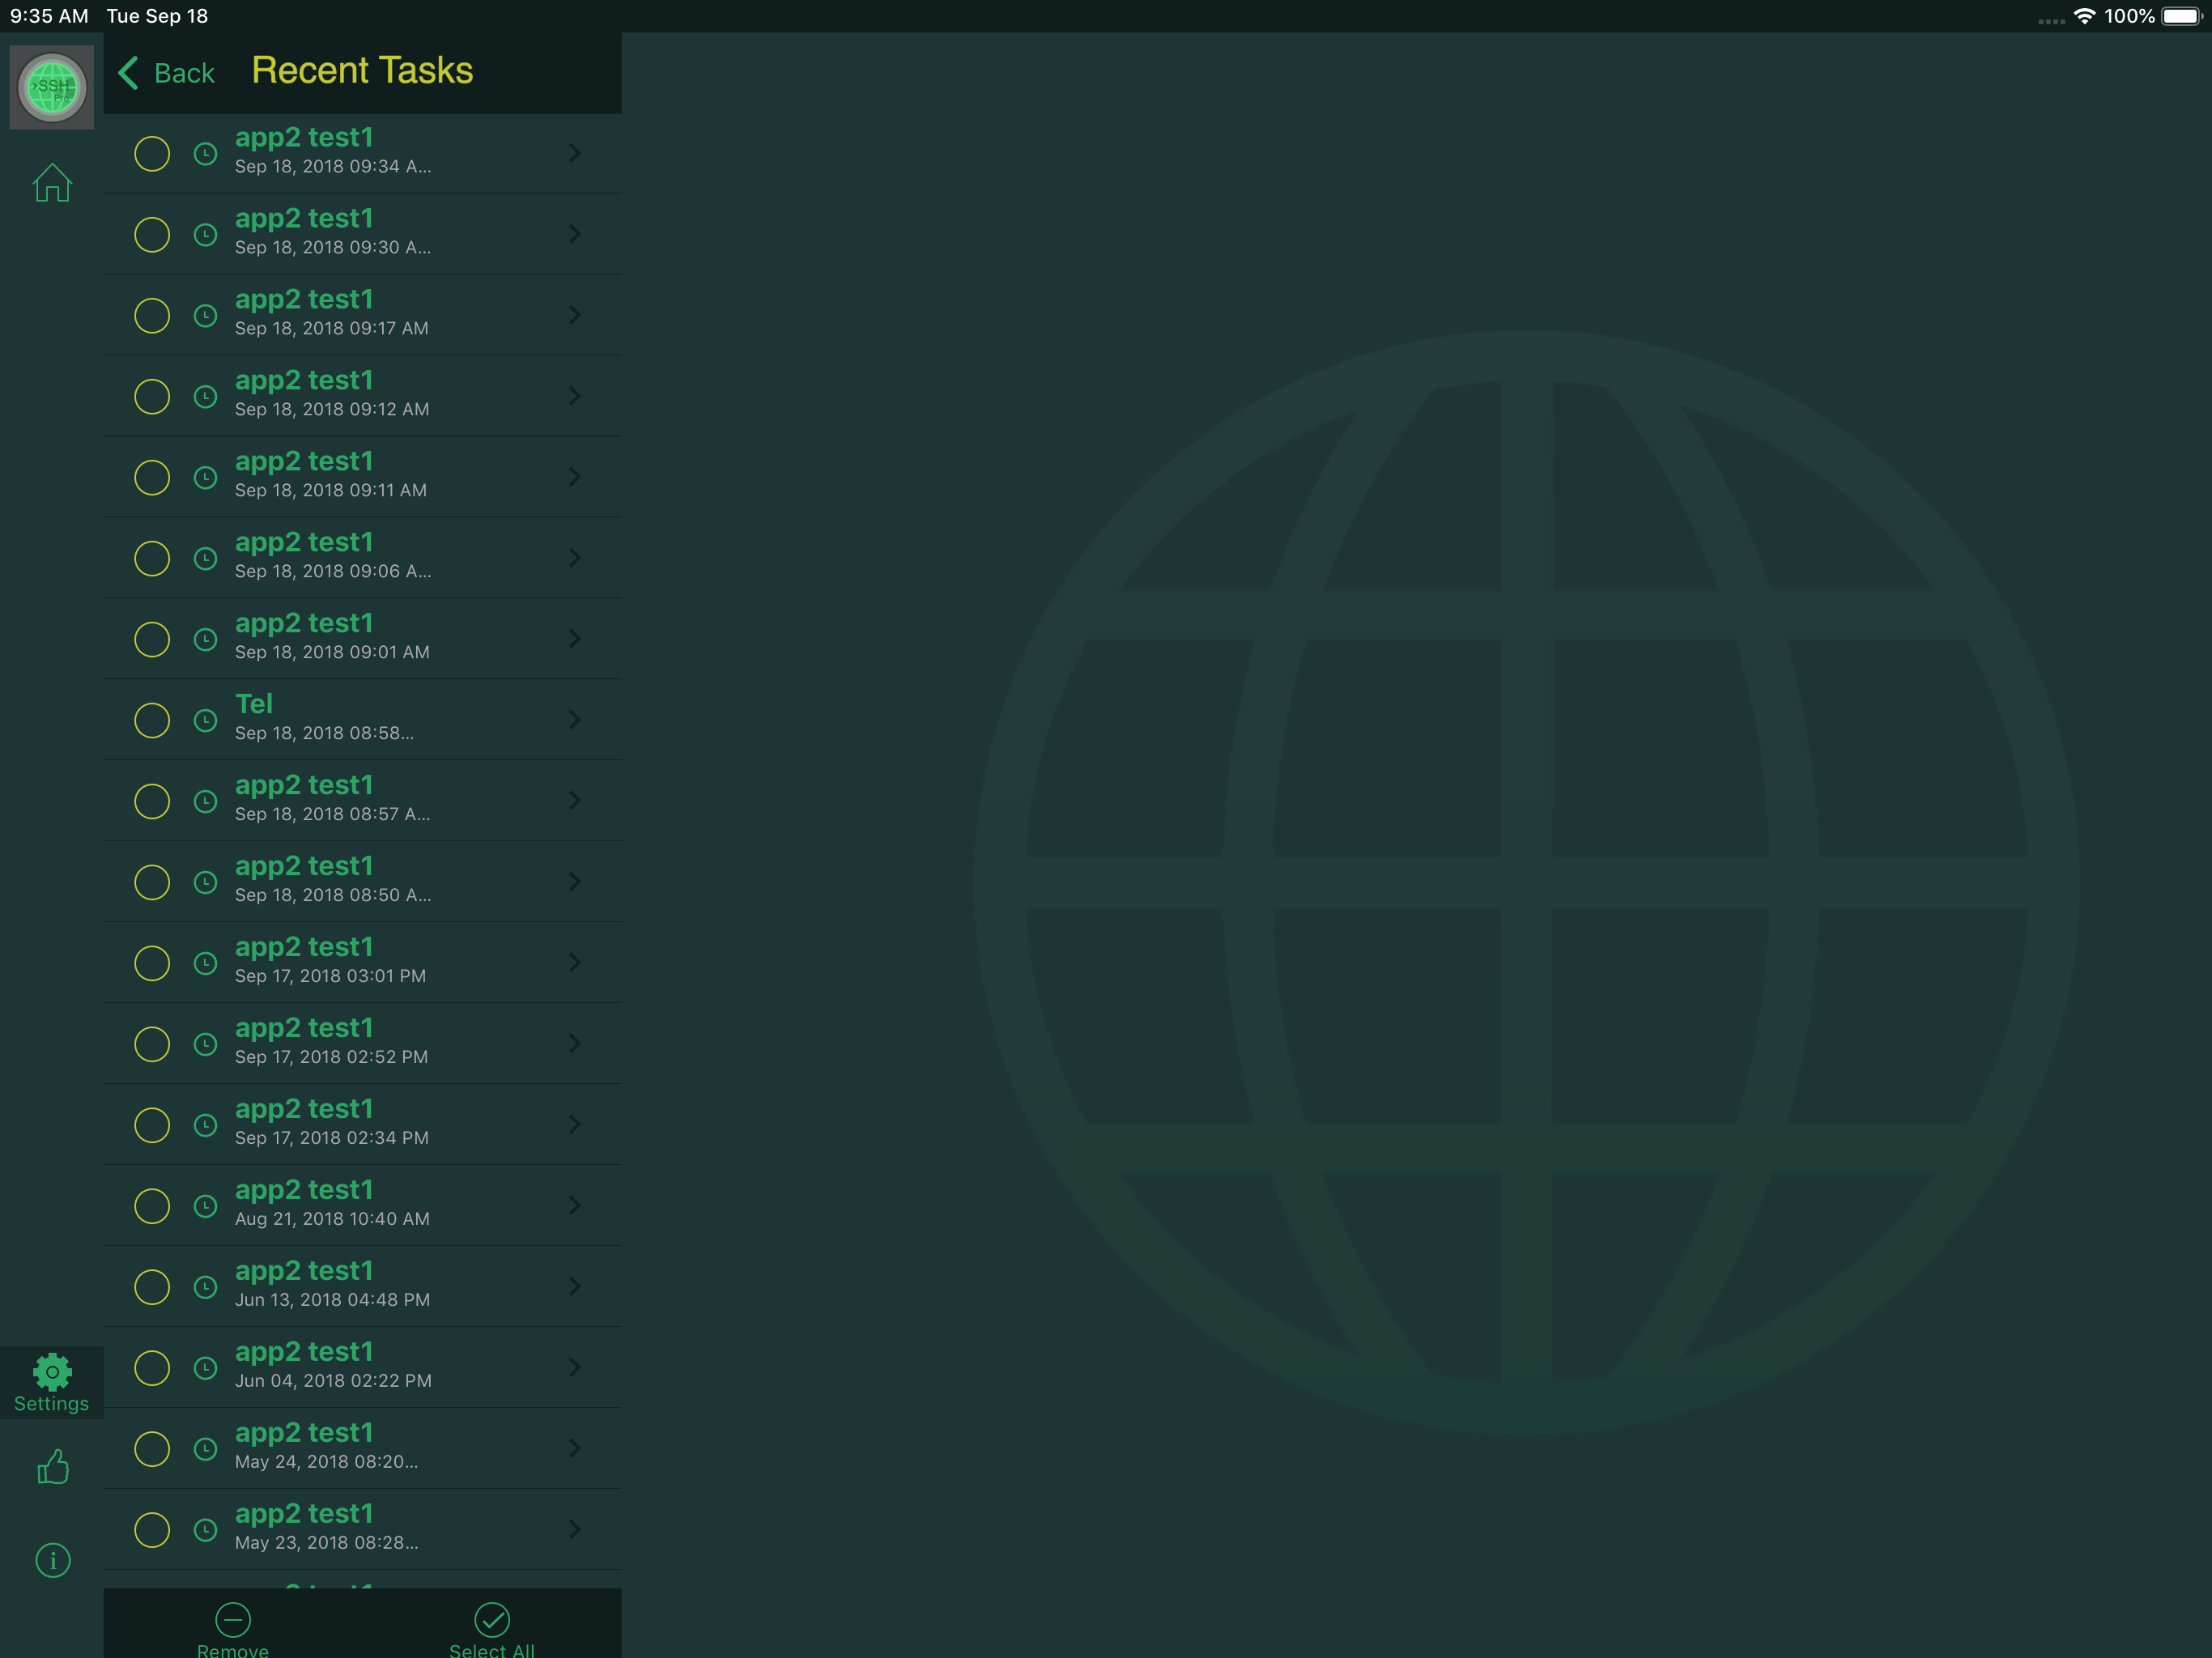This screenshot has width=2212, height=1658.
Task: Open the Home icon in the sidebar
Action: pyautogui.click(x=51, y=182)
